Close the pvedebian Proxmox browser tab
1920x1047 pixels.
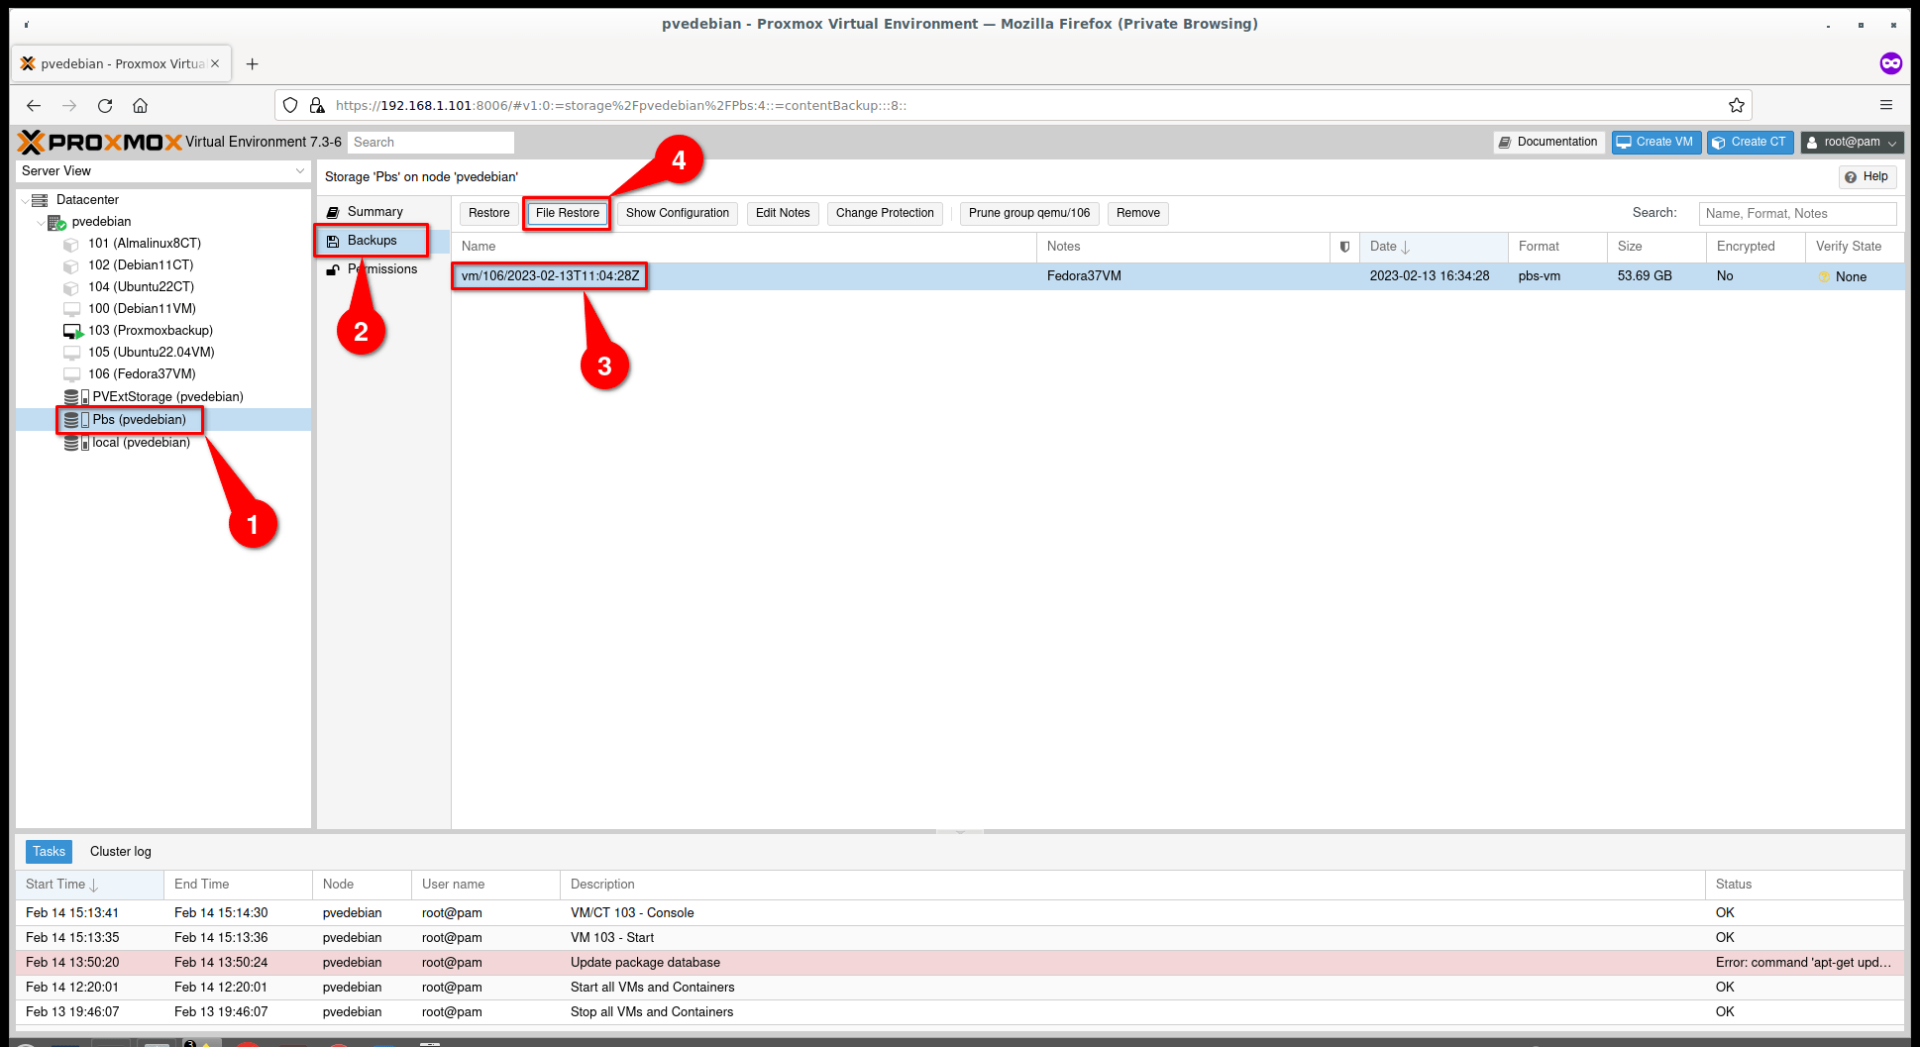[214, 63]
